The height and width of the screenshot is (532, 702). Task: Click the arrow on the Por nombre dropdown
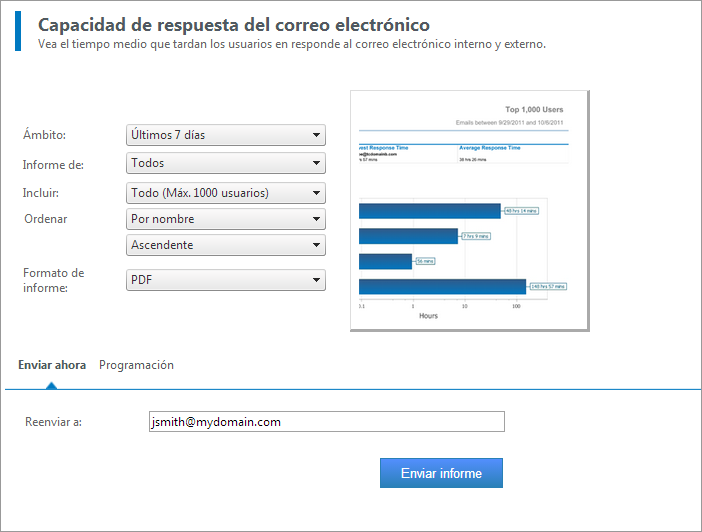pyautogui.click(x=316, y=219)
